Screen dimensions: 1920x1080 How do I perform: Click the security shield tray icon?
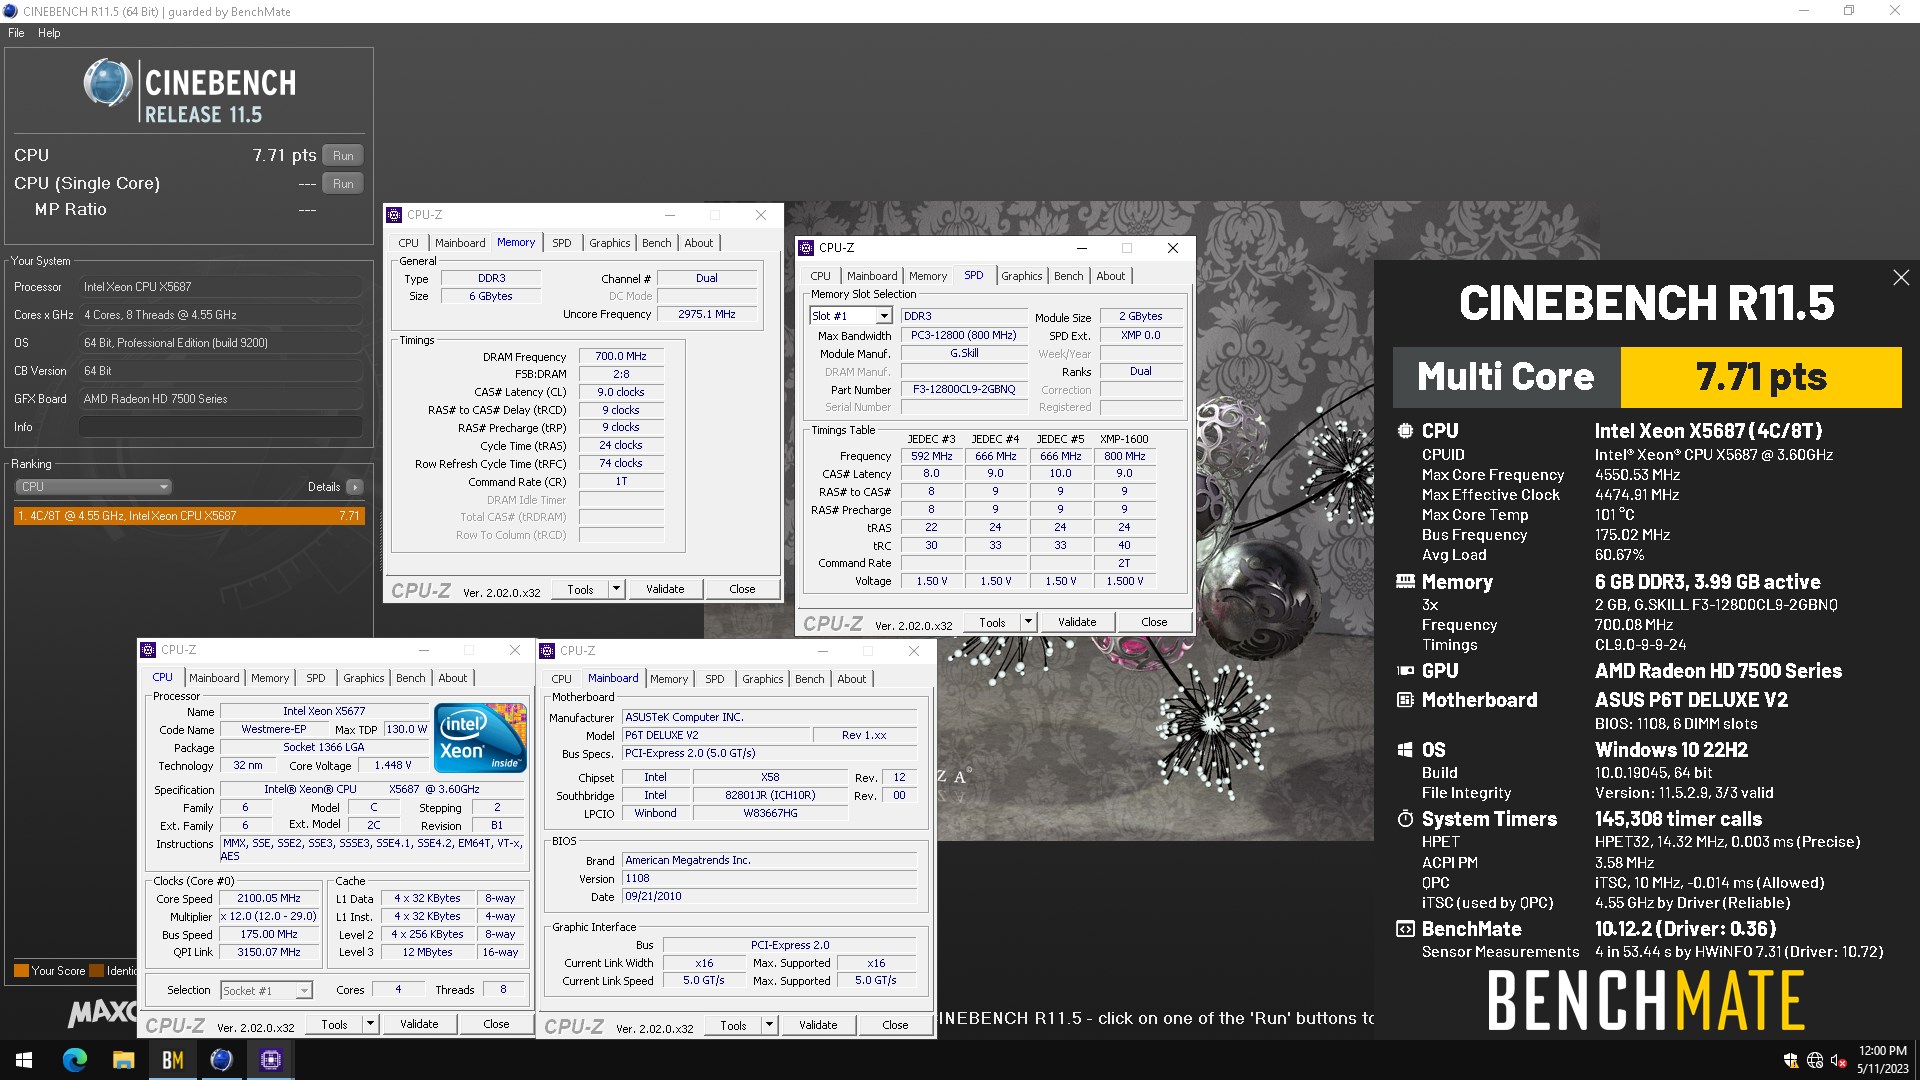[1791, 1060]
